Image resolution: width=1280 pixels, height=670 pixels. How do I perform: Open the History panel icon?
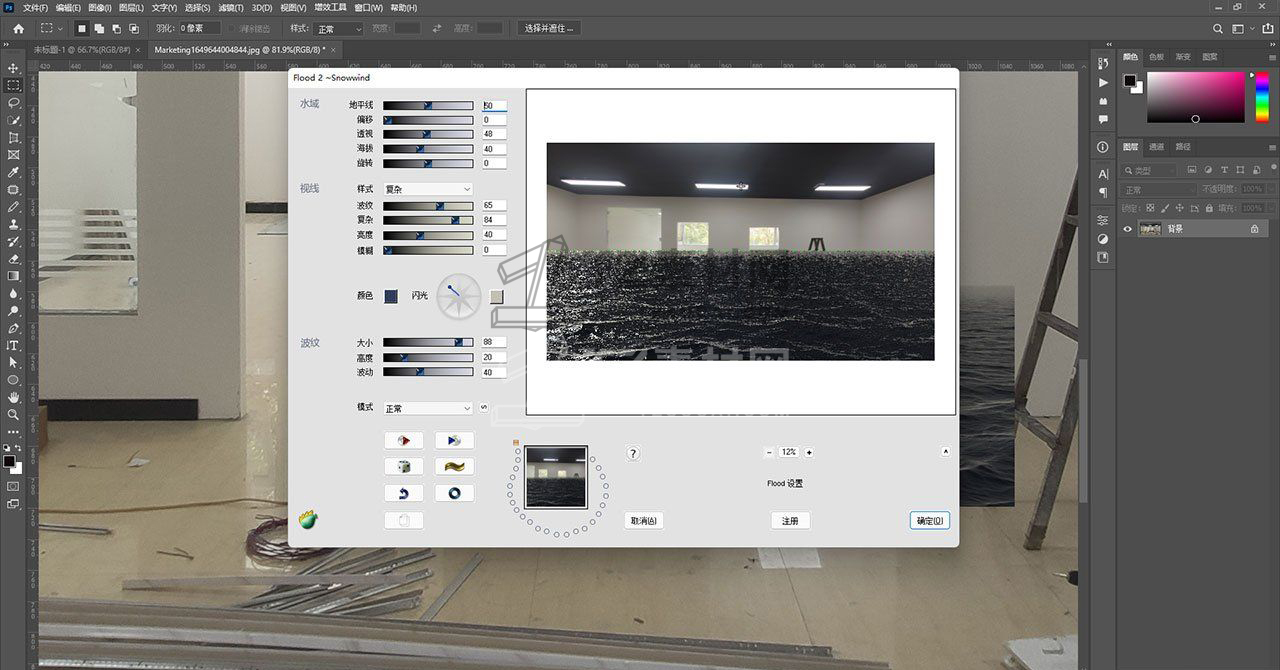[1103, 65]
